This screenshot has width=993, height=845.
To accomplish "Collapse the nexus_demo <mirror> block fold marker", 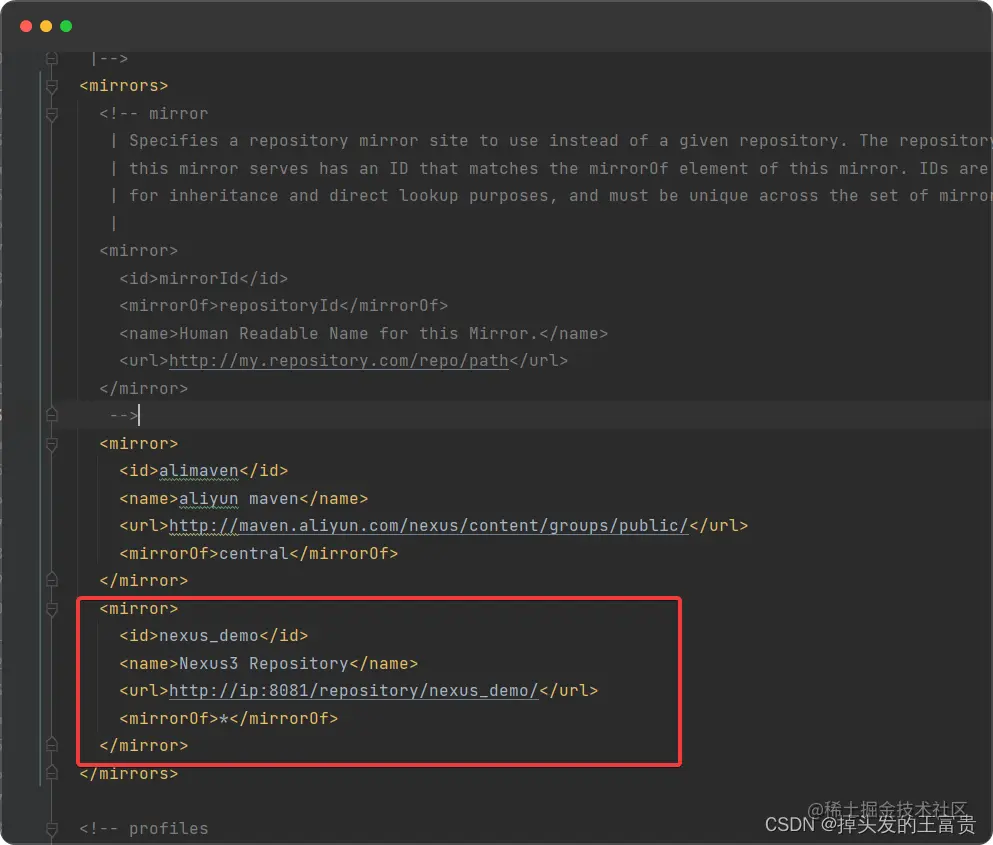I will click(x=52, y=609).
